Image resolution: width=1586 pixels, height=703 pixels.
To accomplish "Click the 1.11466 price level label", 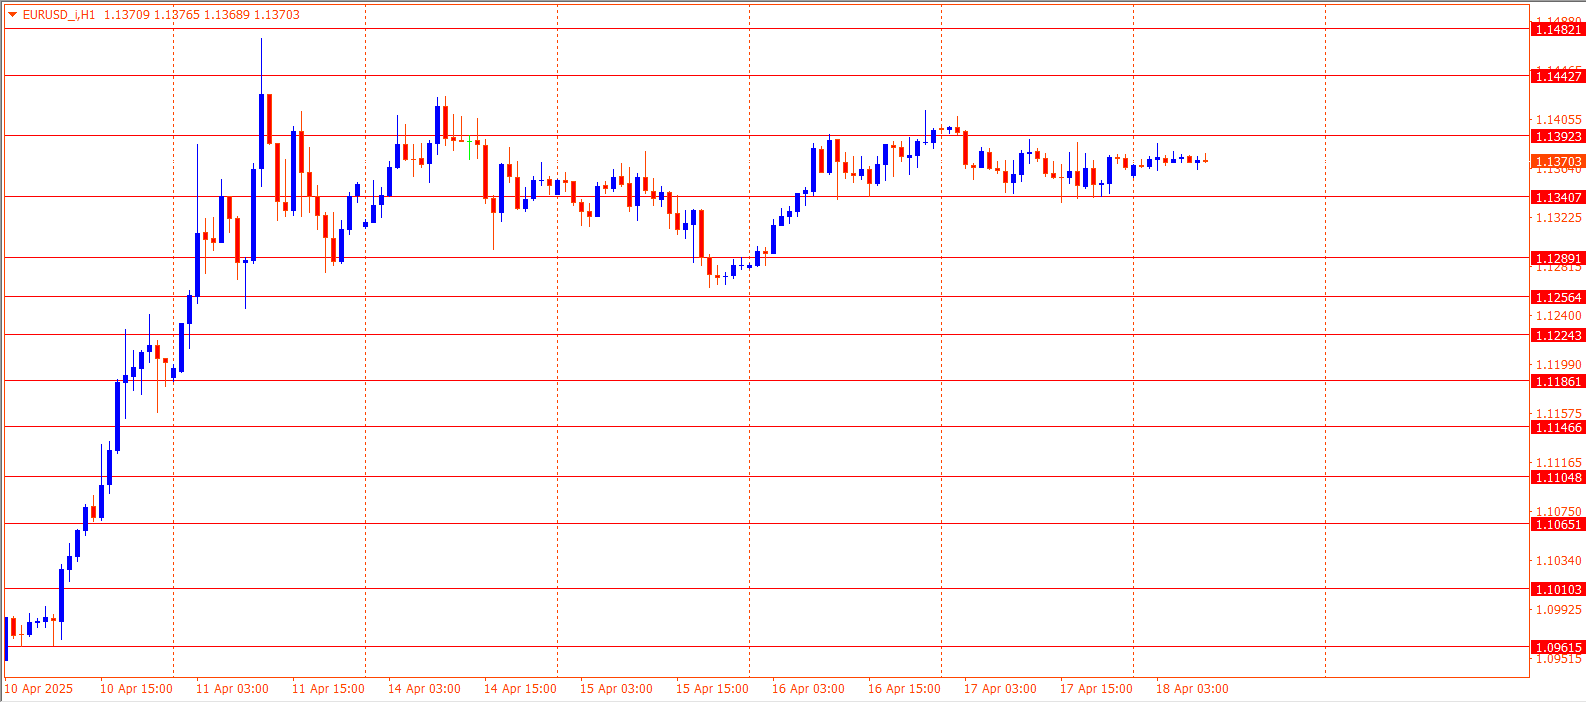I will (x=1558, y=428).
